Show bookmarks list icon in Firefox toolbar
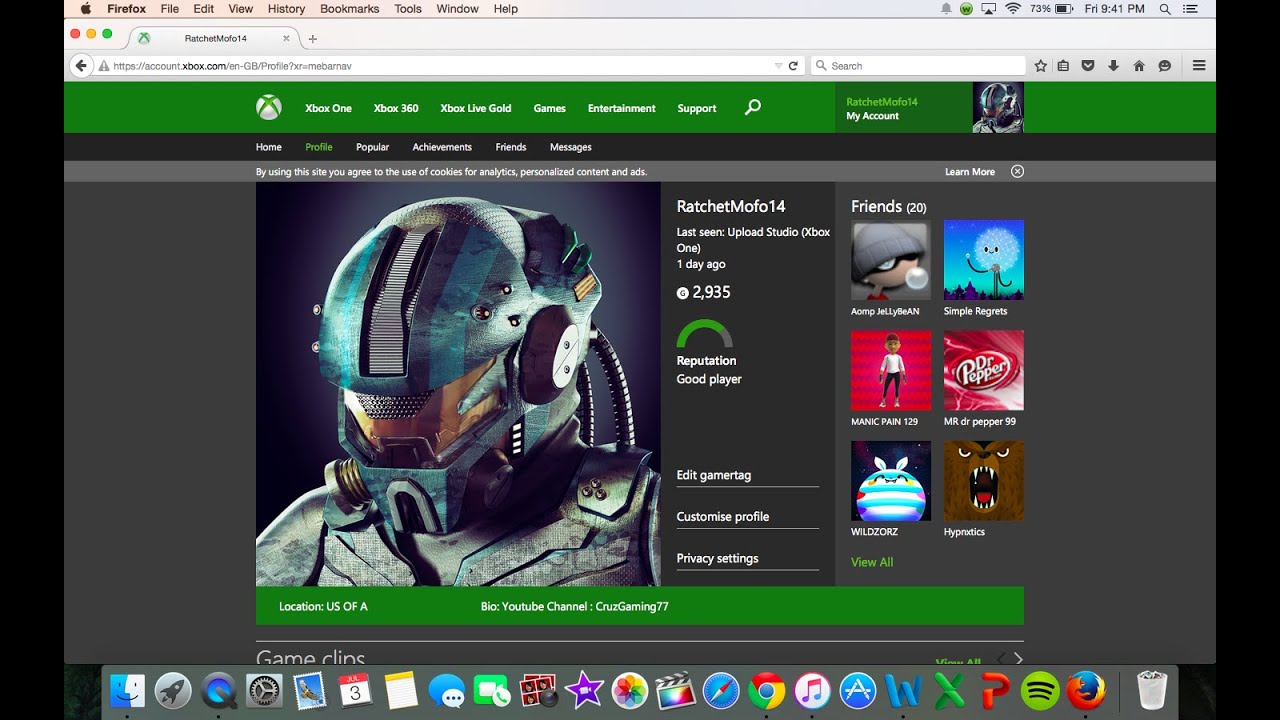Image resolution: width=1280 pixels, height=720 pixels. point(1063,66)
